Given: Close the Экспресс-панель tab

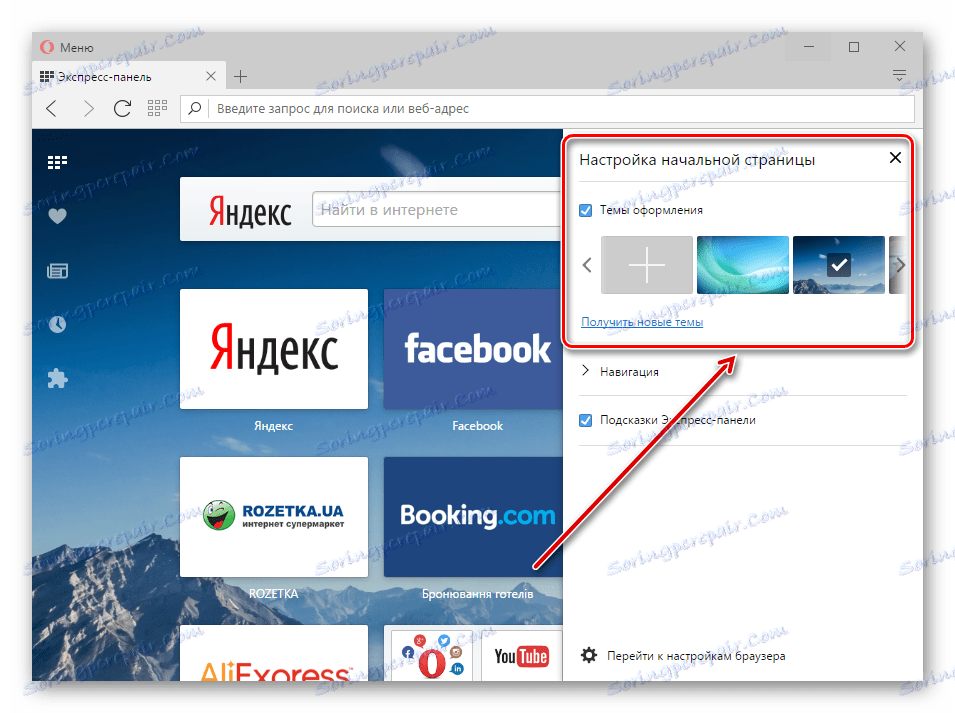Looking at the screenshot, I should [211, 76].
